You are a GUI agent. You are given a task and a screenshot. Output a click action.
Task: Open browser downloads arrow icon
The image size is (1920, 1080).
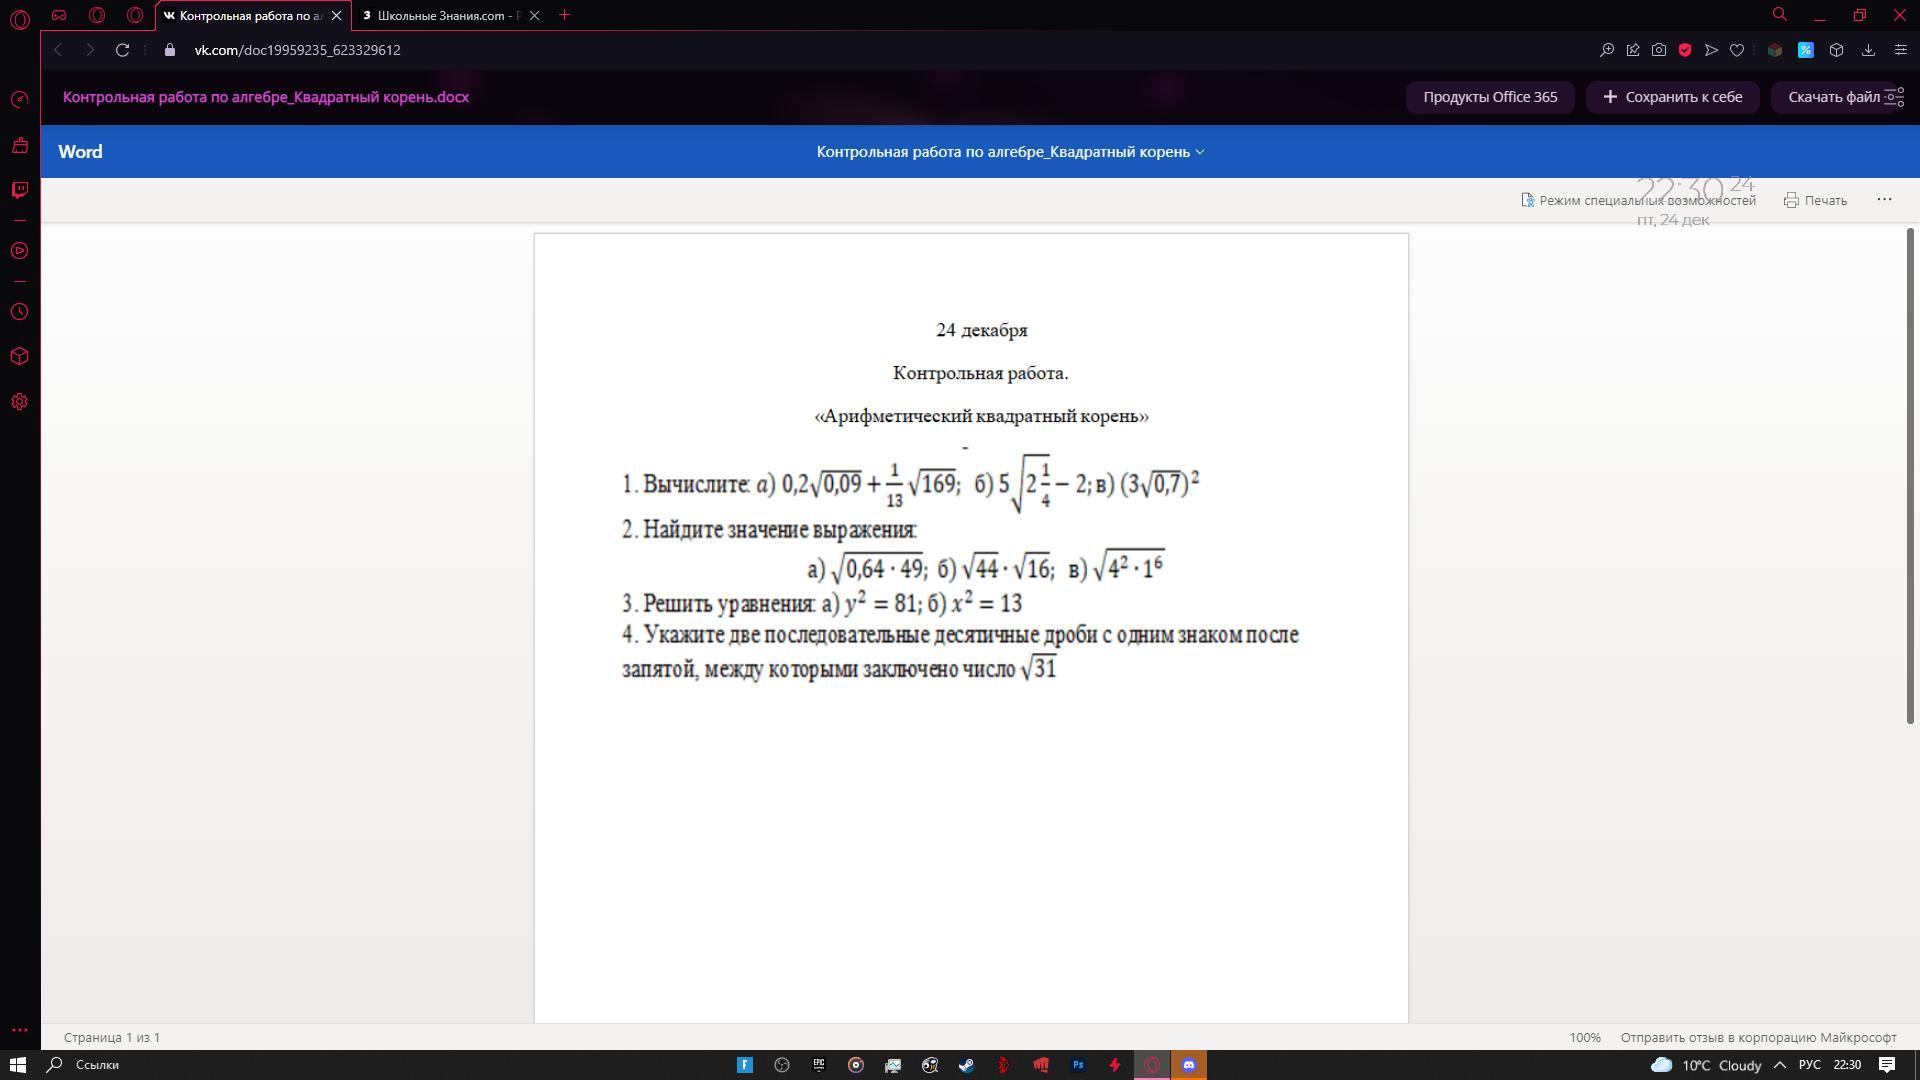point(1868,50)
